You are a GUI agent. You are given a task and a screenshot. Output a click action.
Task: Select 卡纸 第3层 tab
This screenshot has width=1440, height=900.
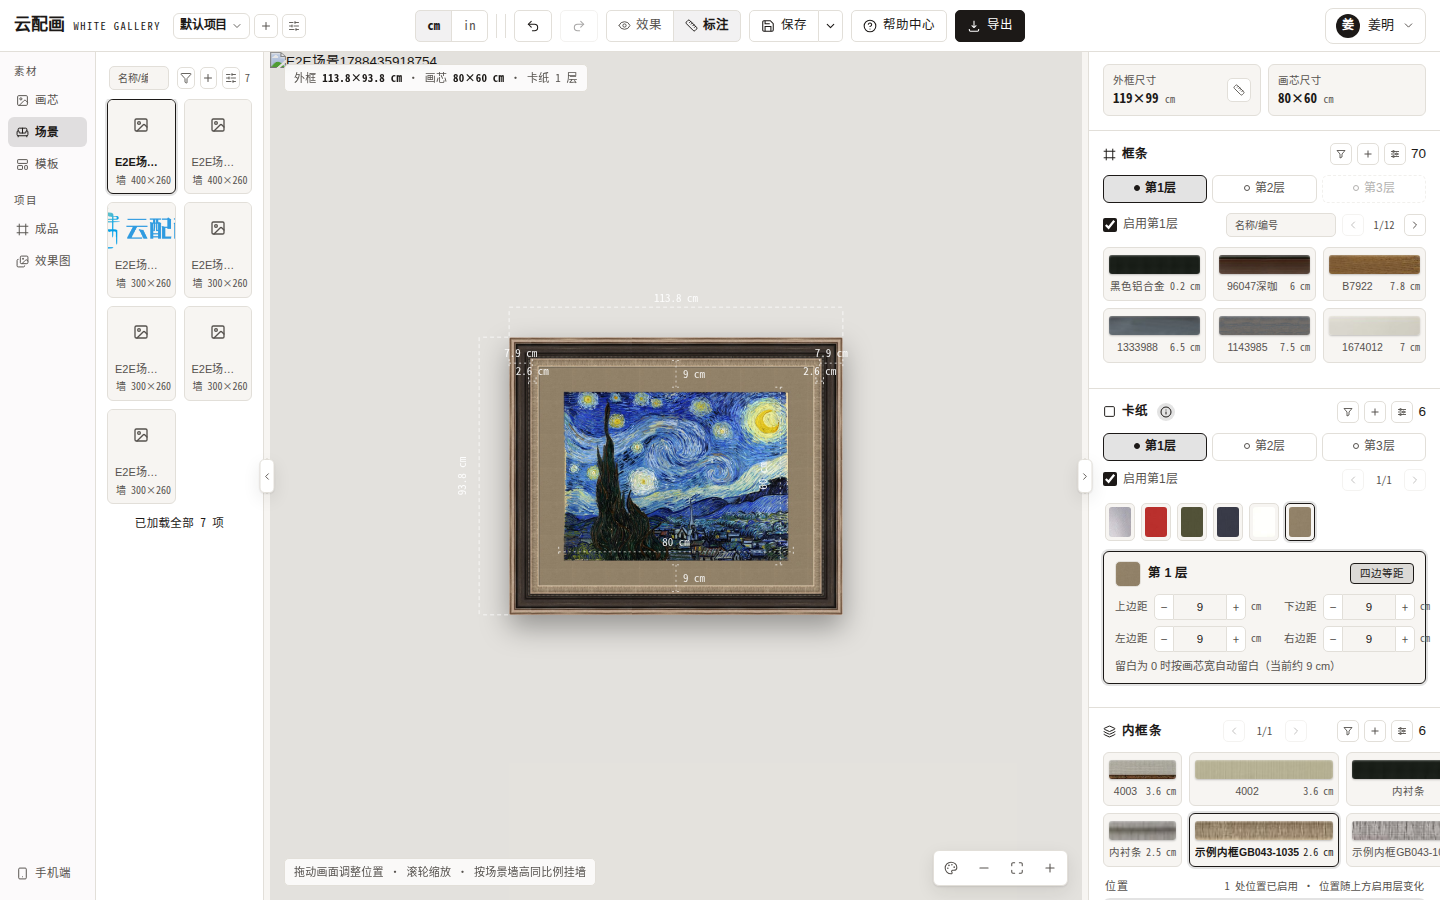[1374, 446]
